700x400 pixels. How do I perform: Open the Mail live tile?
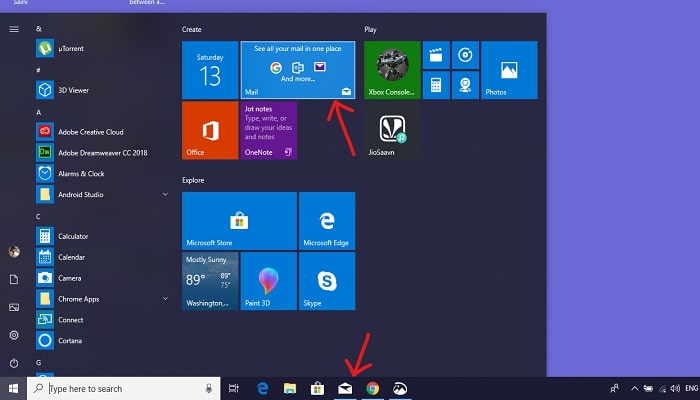click(x=298, y=70)
